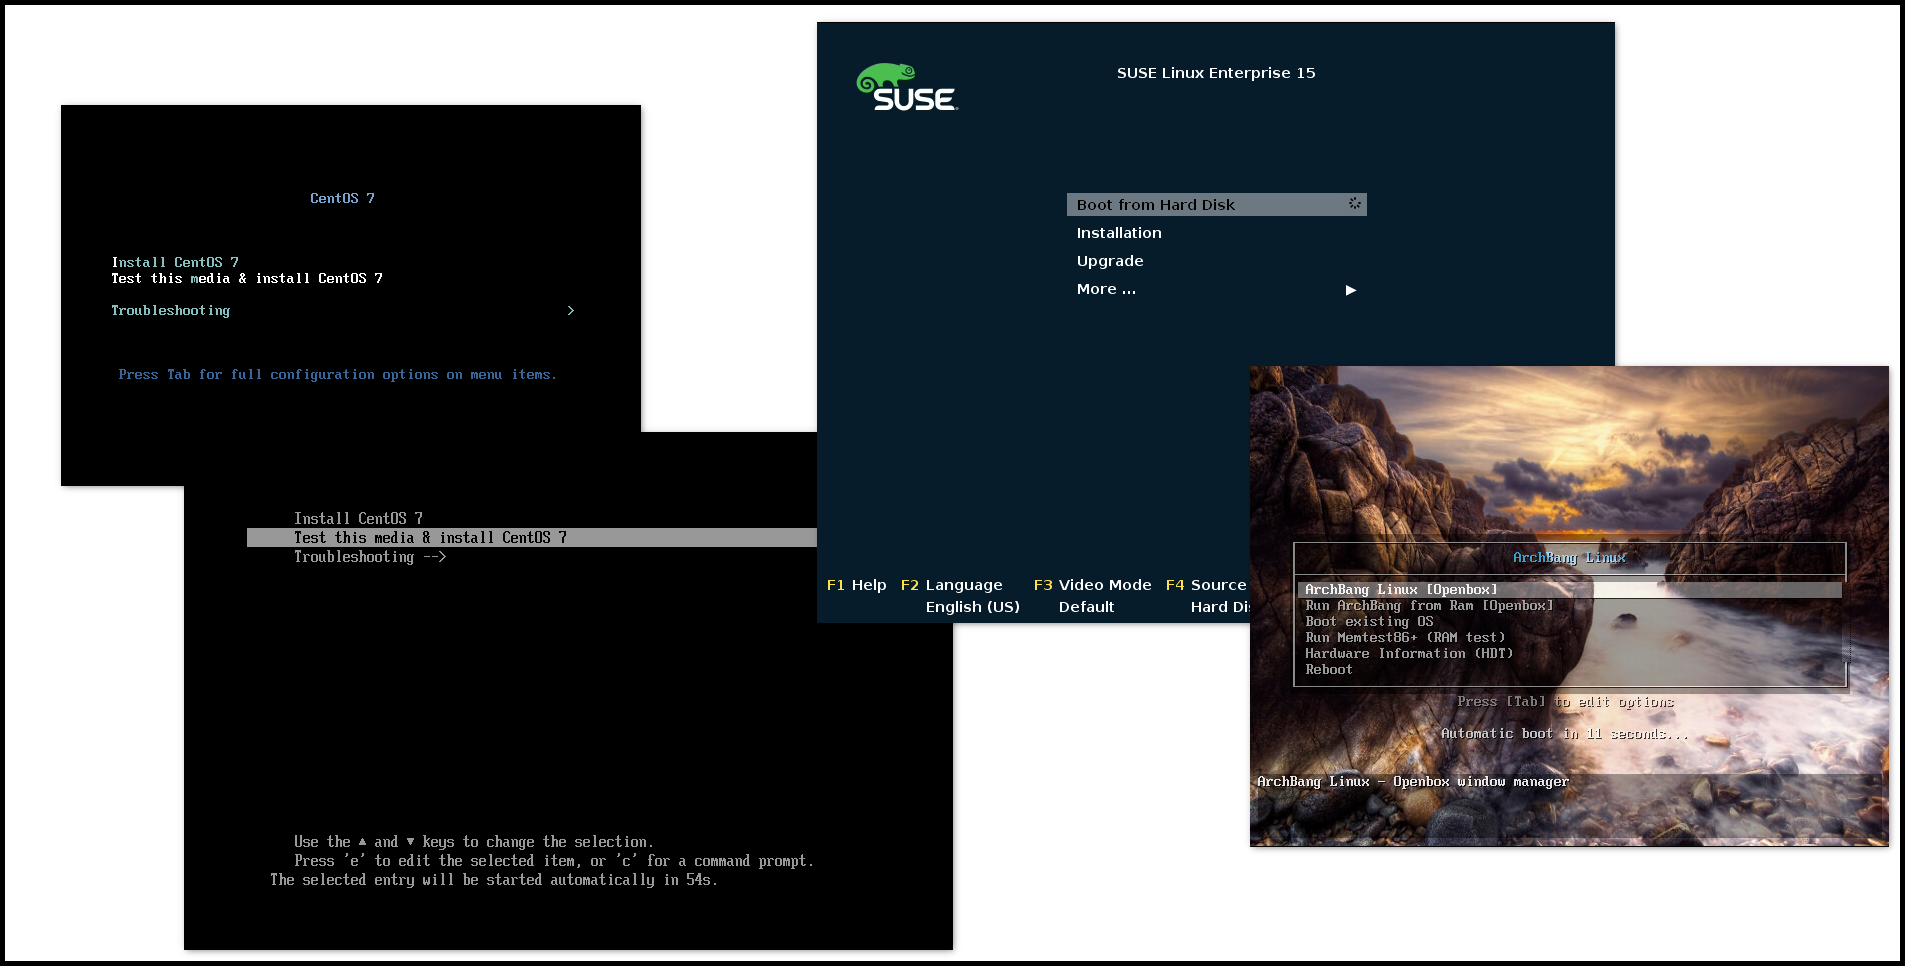
Task: Open F4 Source option in SUSE
Action: click(x=1206, y=585)
